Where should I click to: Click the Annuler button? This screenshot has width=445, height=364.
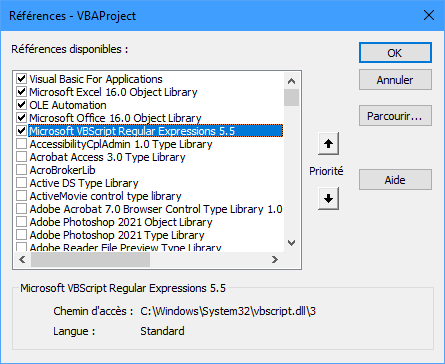pos(395,80)
